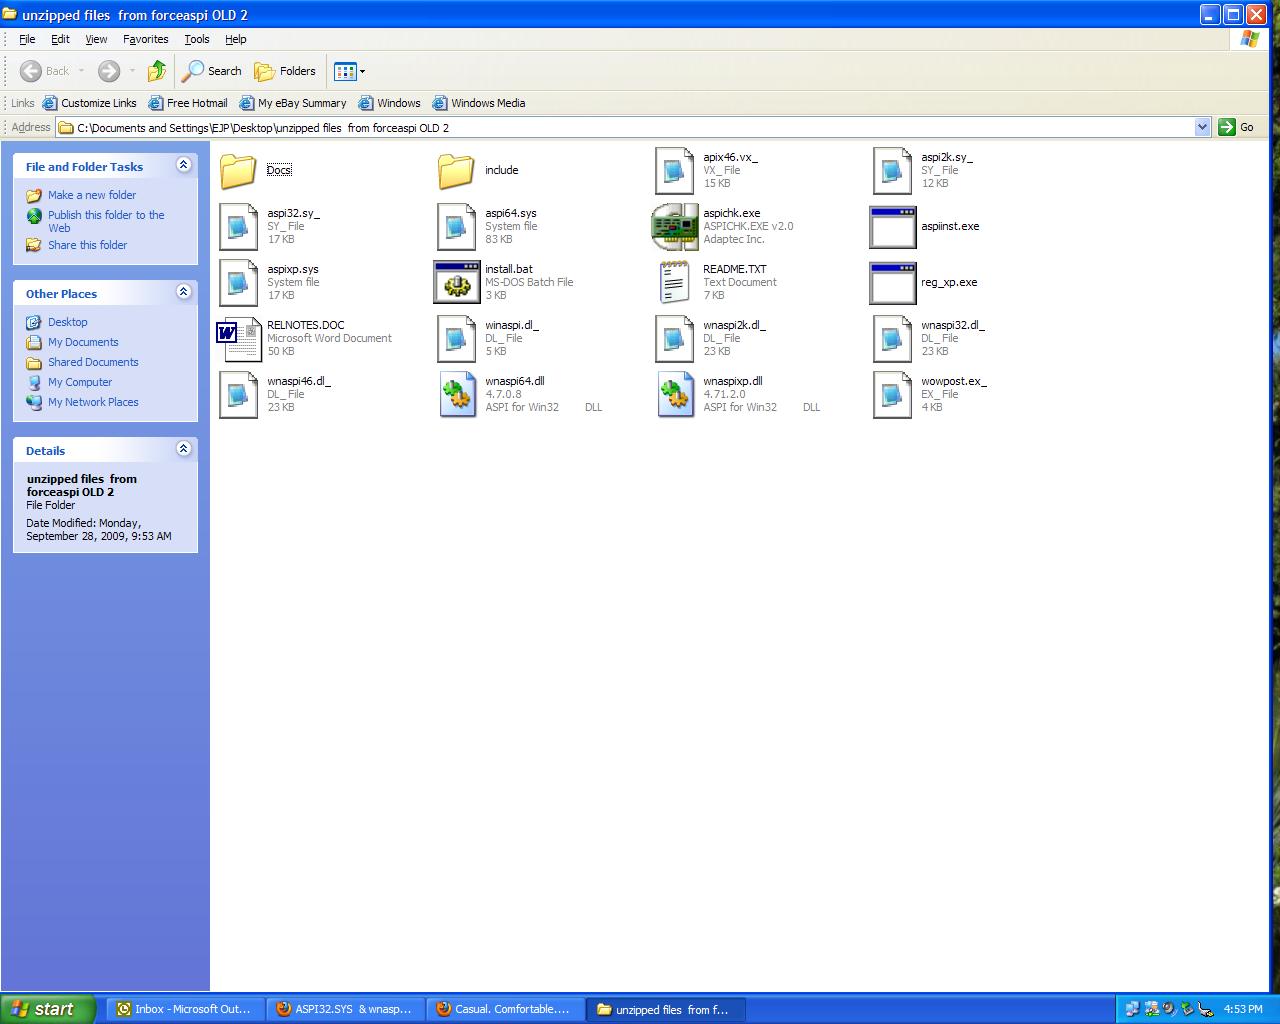Image resolution: width=1280 pixels, height=1024 pixels.
Task: Go to My Documents in Other Places
Action: coord(83,342)
